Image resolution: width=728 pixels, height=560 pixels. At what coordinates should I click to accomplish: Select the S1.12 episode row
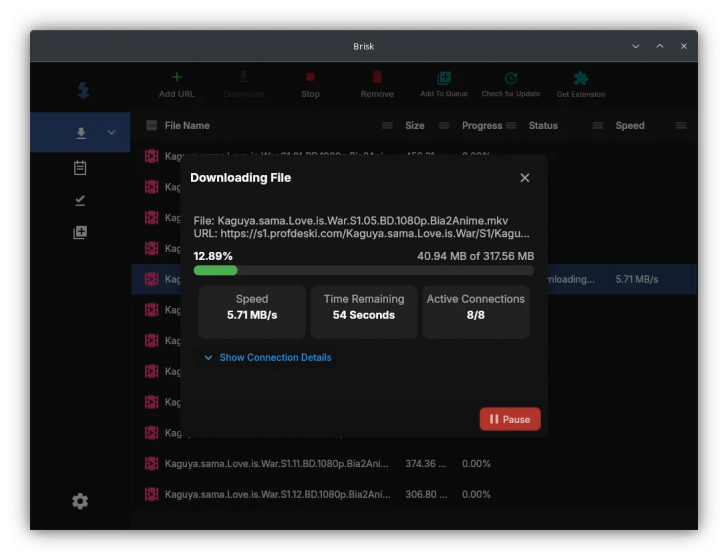pos(414,494)
